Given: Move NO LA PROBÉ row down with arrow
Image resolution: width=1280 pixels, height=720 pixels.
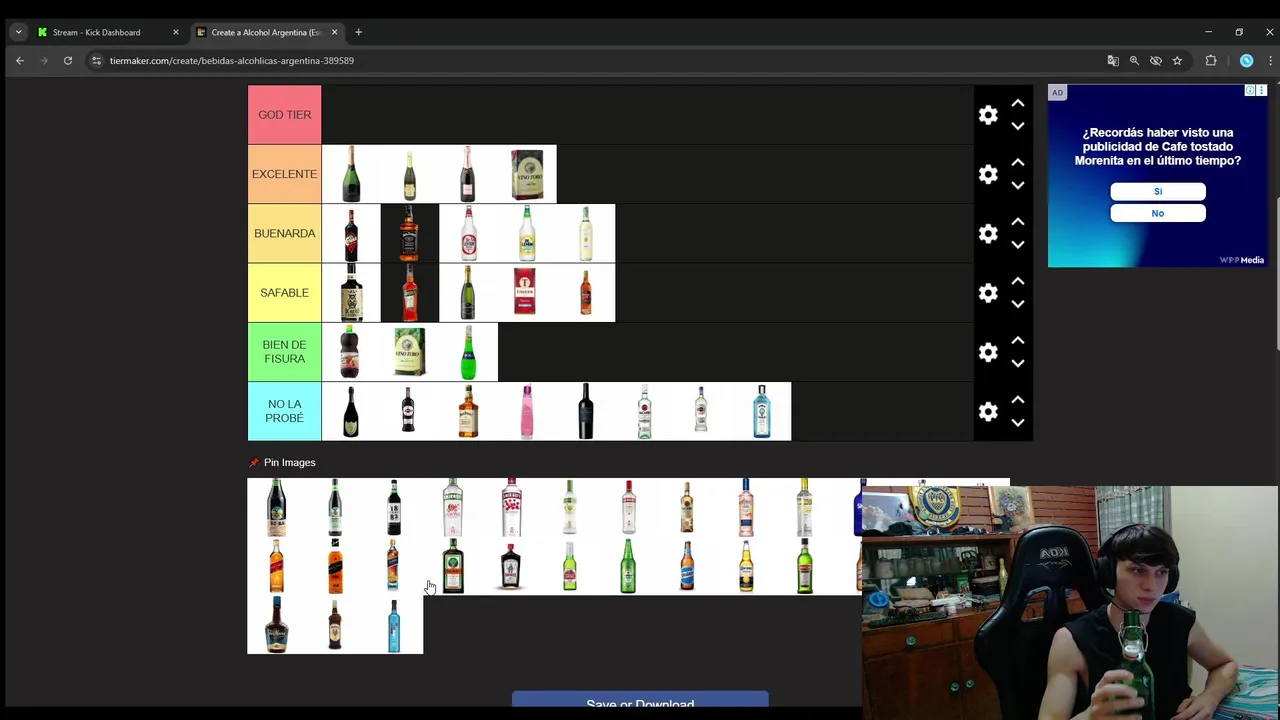Looking at the screenshot, I should pyautogui.click(x=1017, y=422).
